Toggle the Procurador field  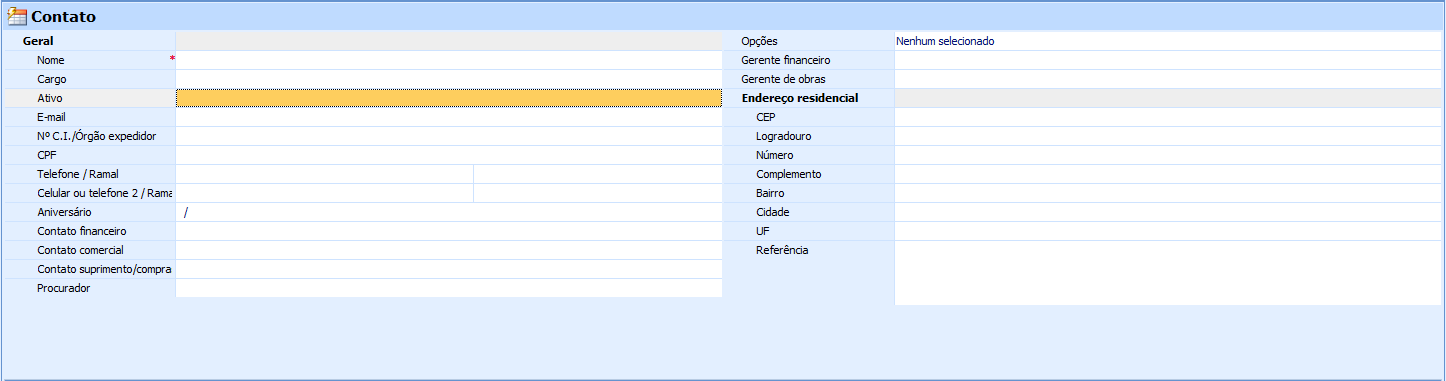[x=449, y=288]
